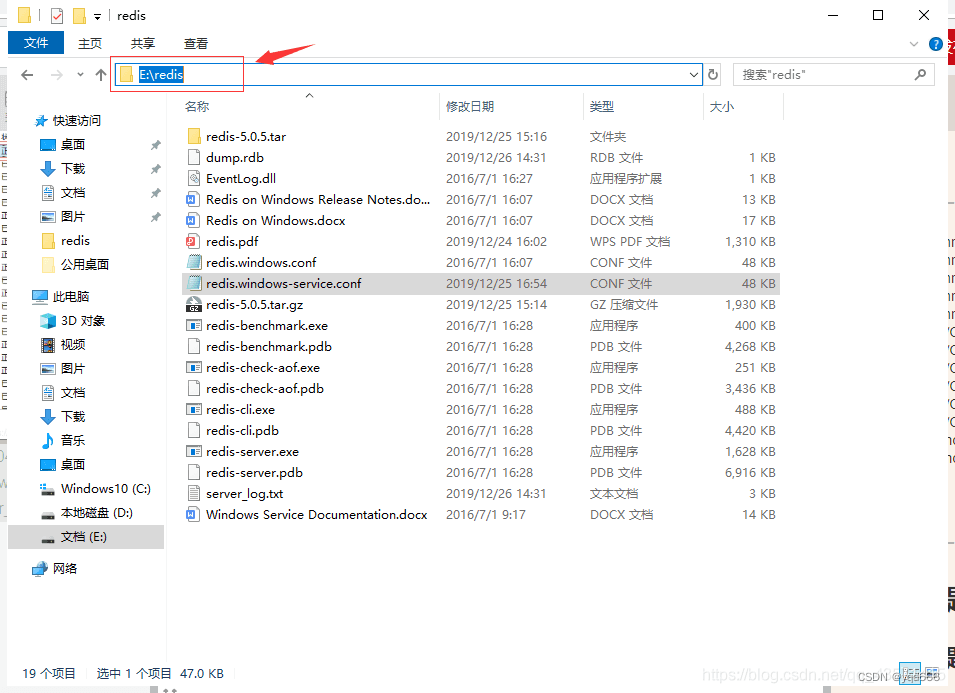
Task: Select 文档 (E:) drive
Action: click(83, 536)
